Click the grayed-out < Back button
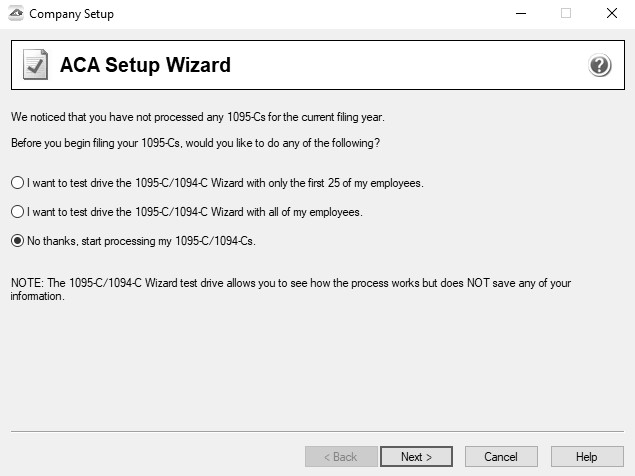635x476 pixels. tap(341, 457)
